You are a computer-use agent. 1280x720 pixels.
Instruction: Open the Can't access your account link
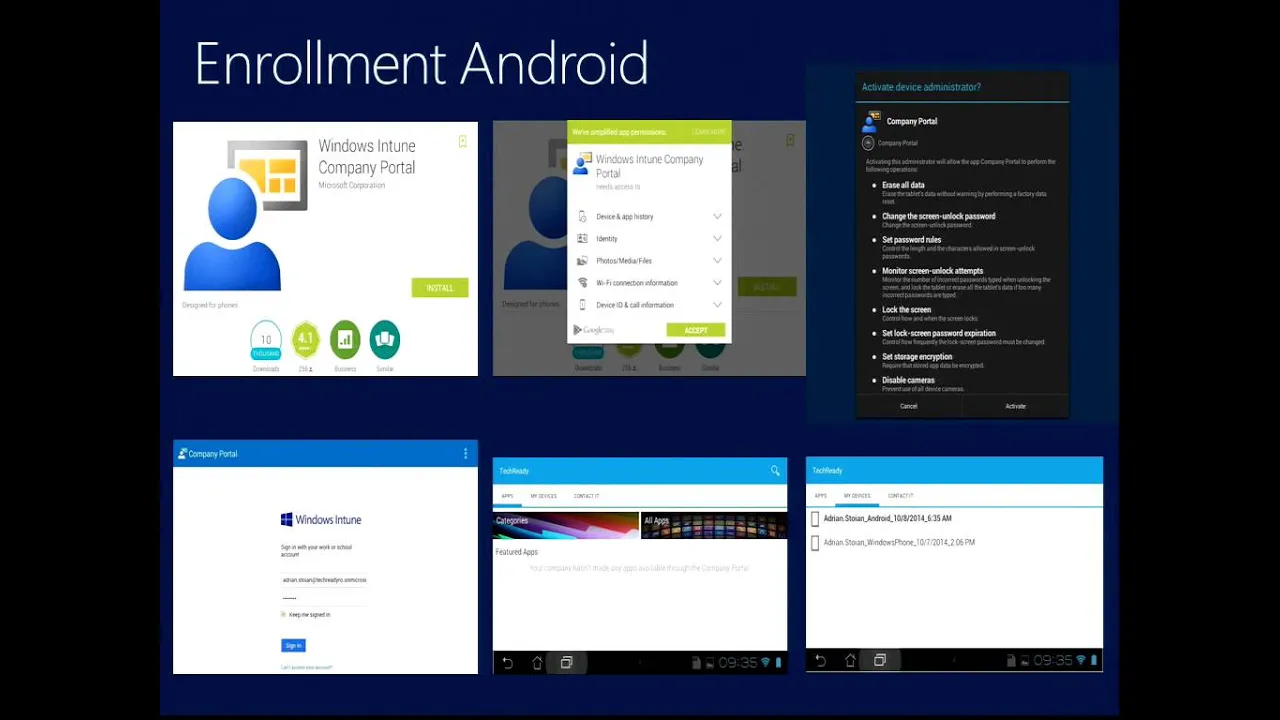click(x=307, y=667)
